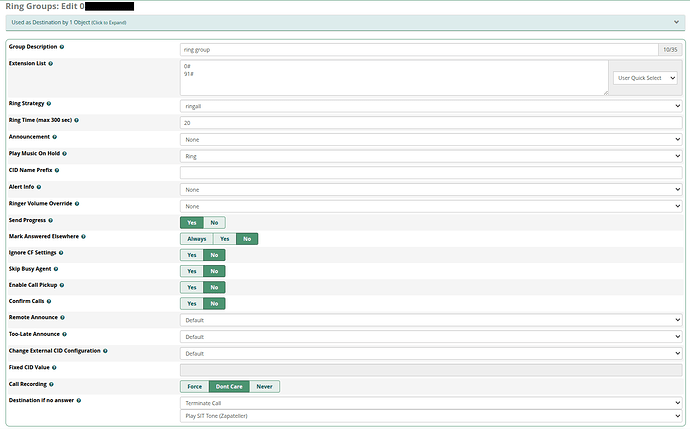Open the Remote Announce dropdown
This screenshot has height=430, width=690.
point(431,320)
